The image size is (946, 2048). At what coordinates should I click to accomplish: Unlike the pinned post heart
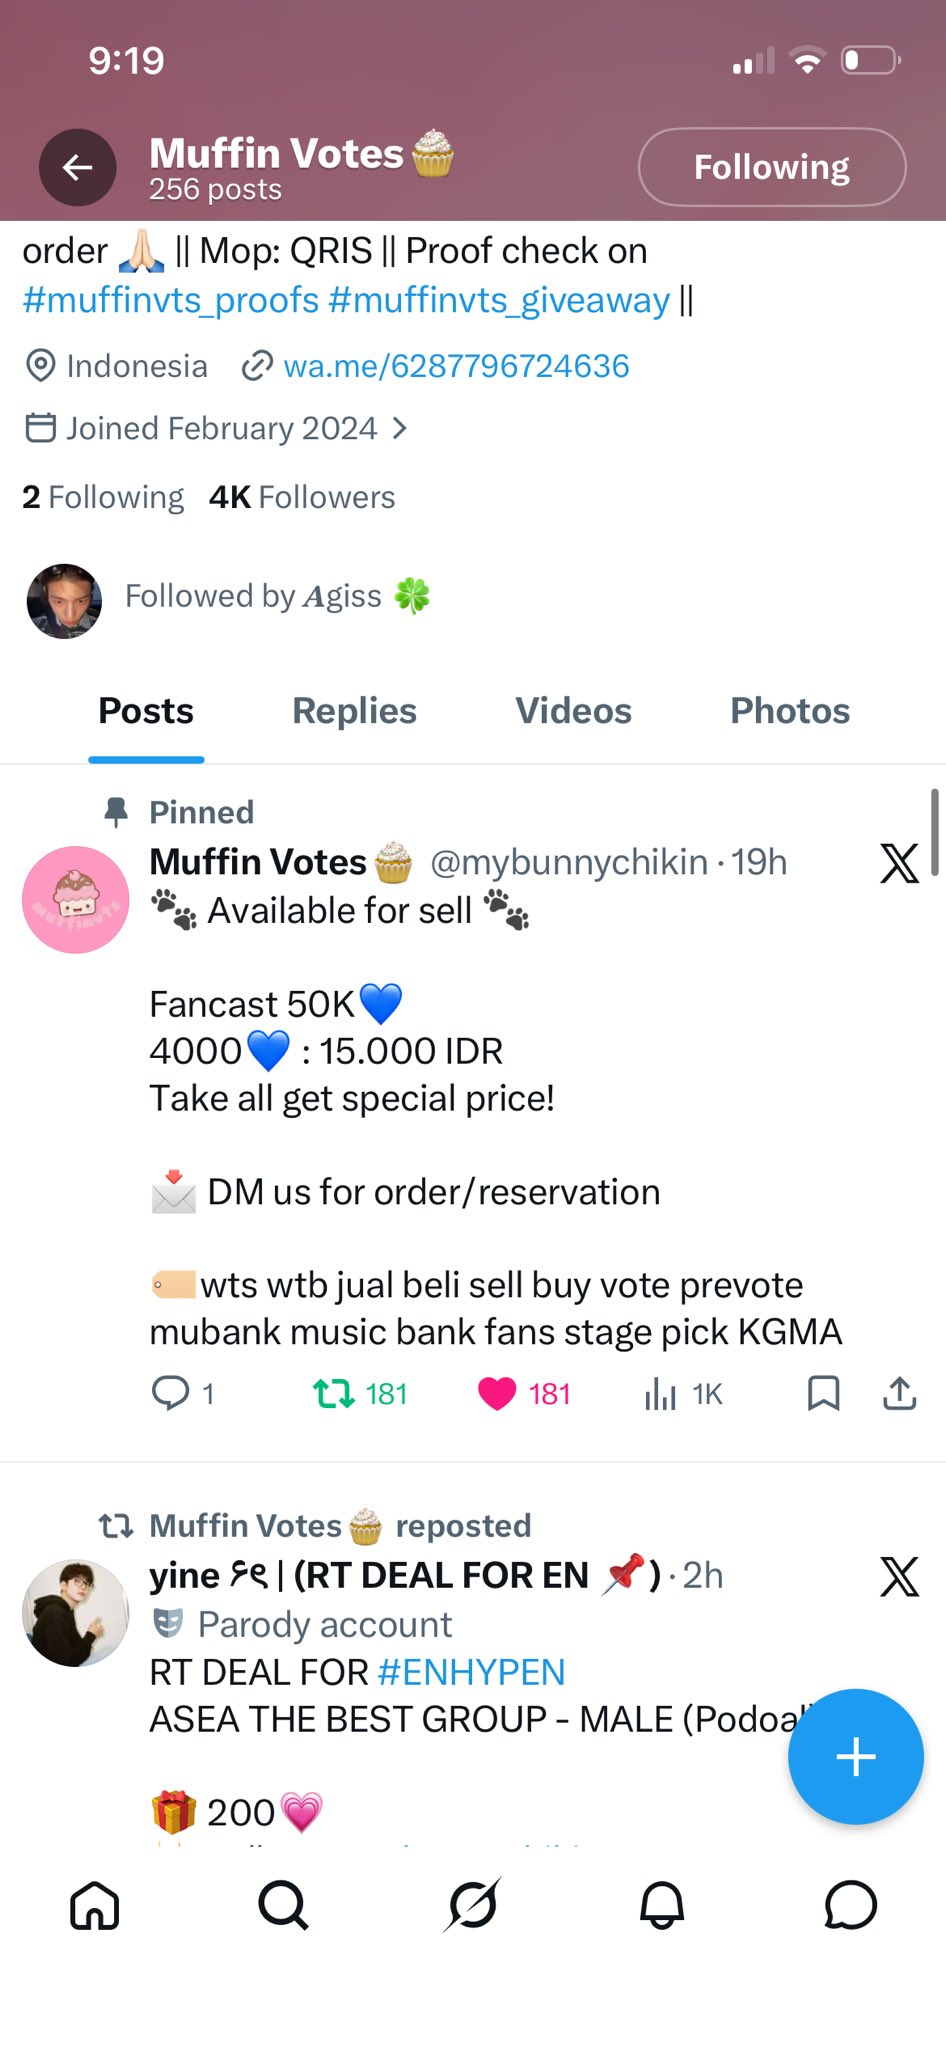tap(497, 1393)
